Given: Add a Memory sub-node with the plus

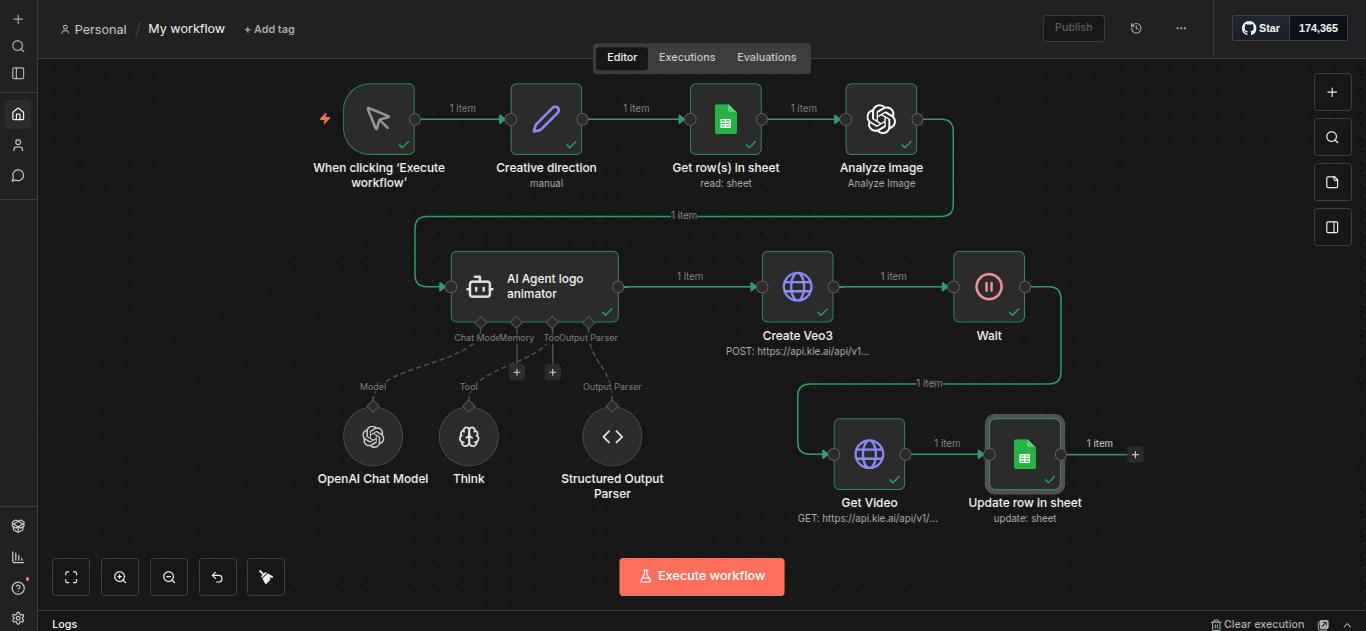Looking at the screenshot, I should tap(517, 372).
